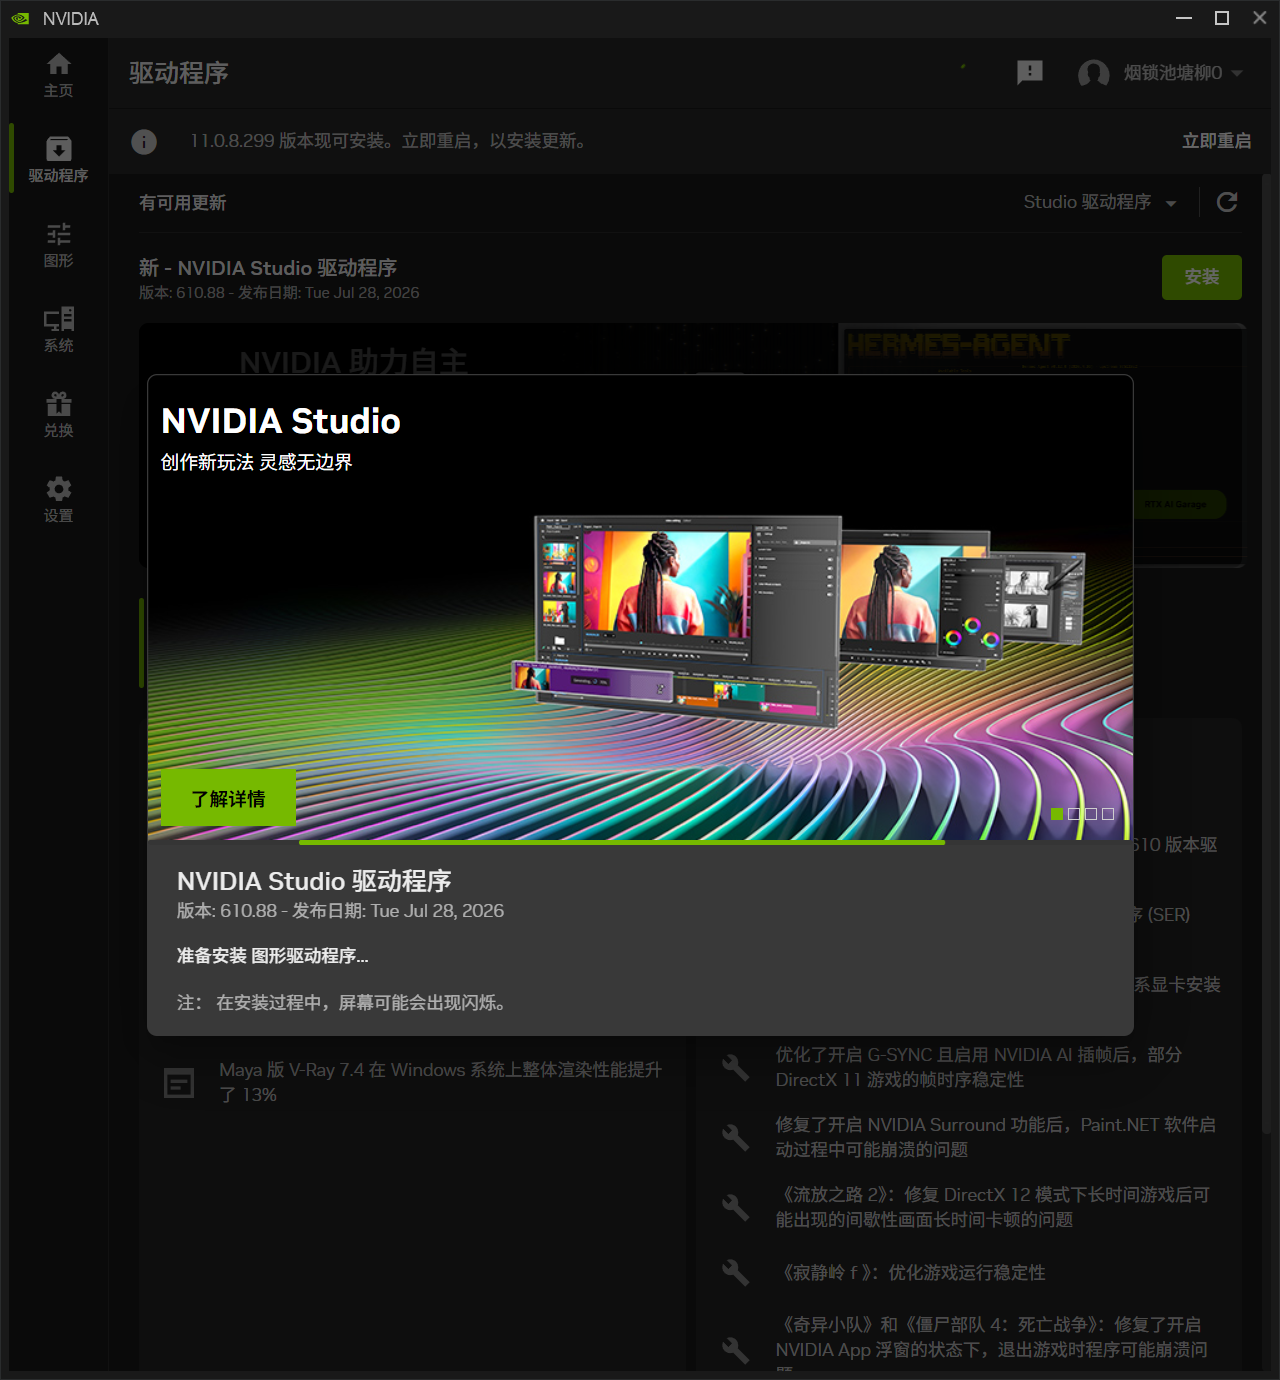Click the 了解详情 learn more button

(x=228, y=798)
